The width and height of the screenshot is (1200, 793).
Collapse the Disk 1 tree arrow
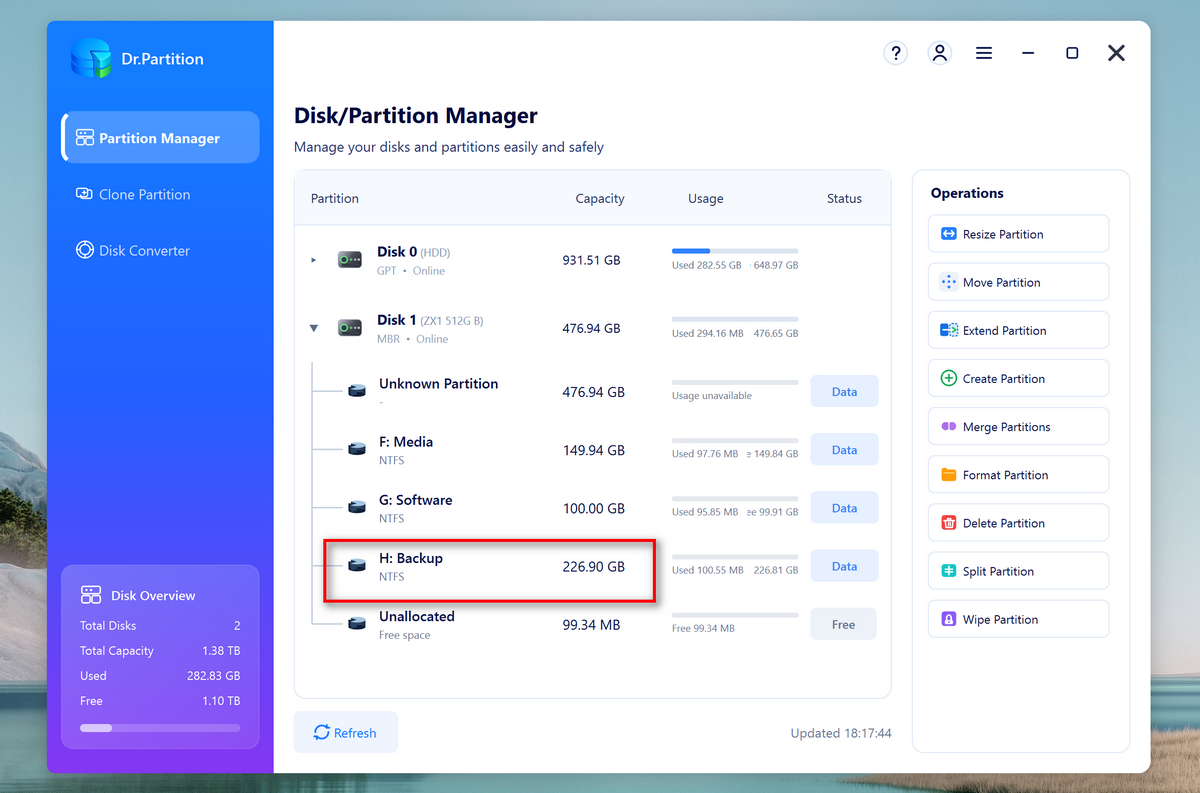point(313,328)
